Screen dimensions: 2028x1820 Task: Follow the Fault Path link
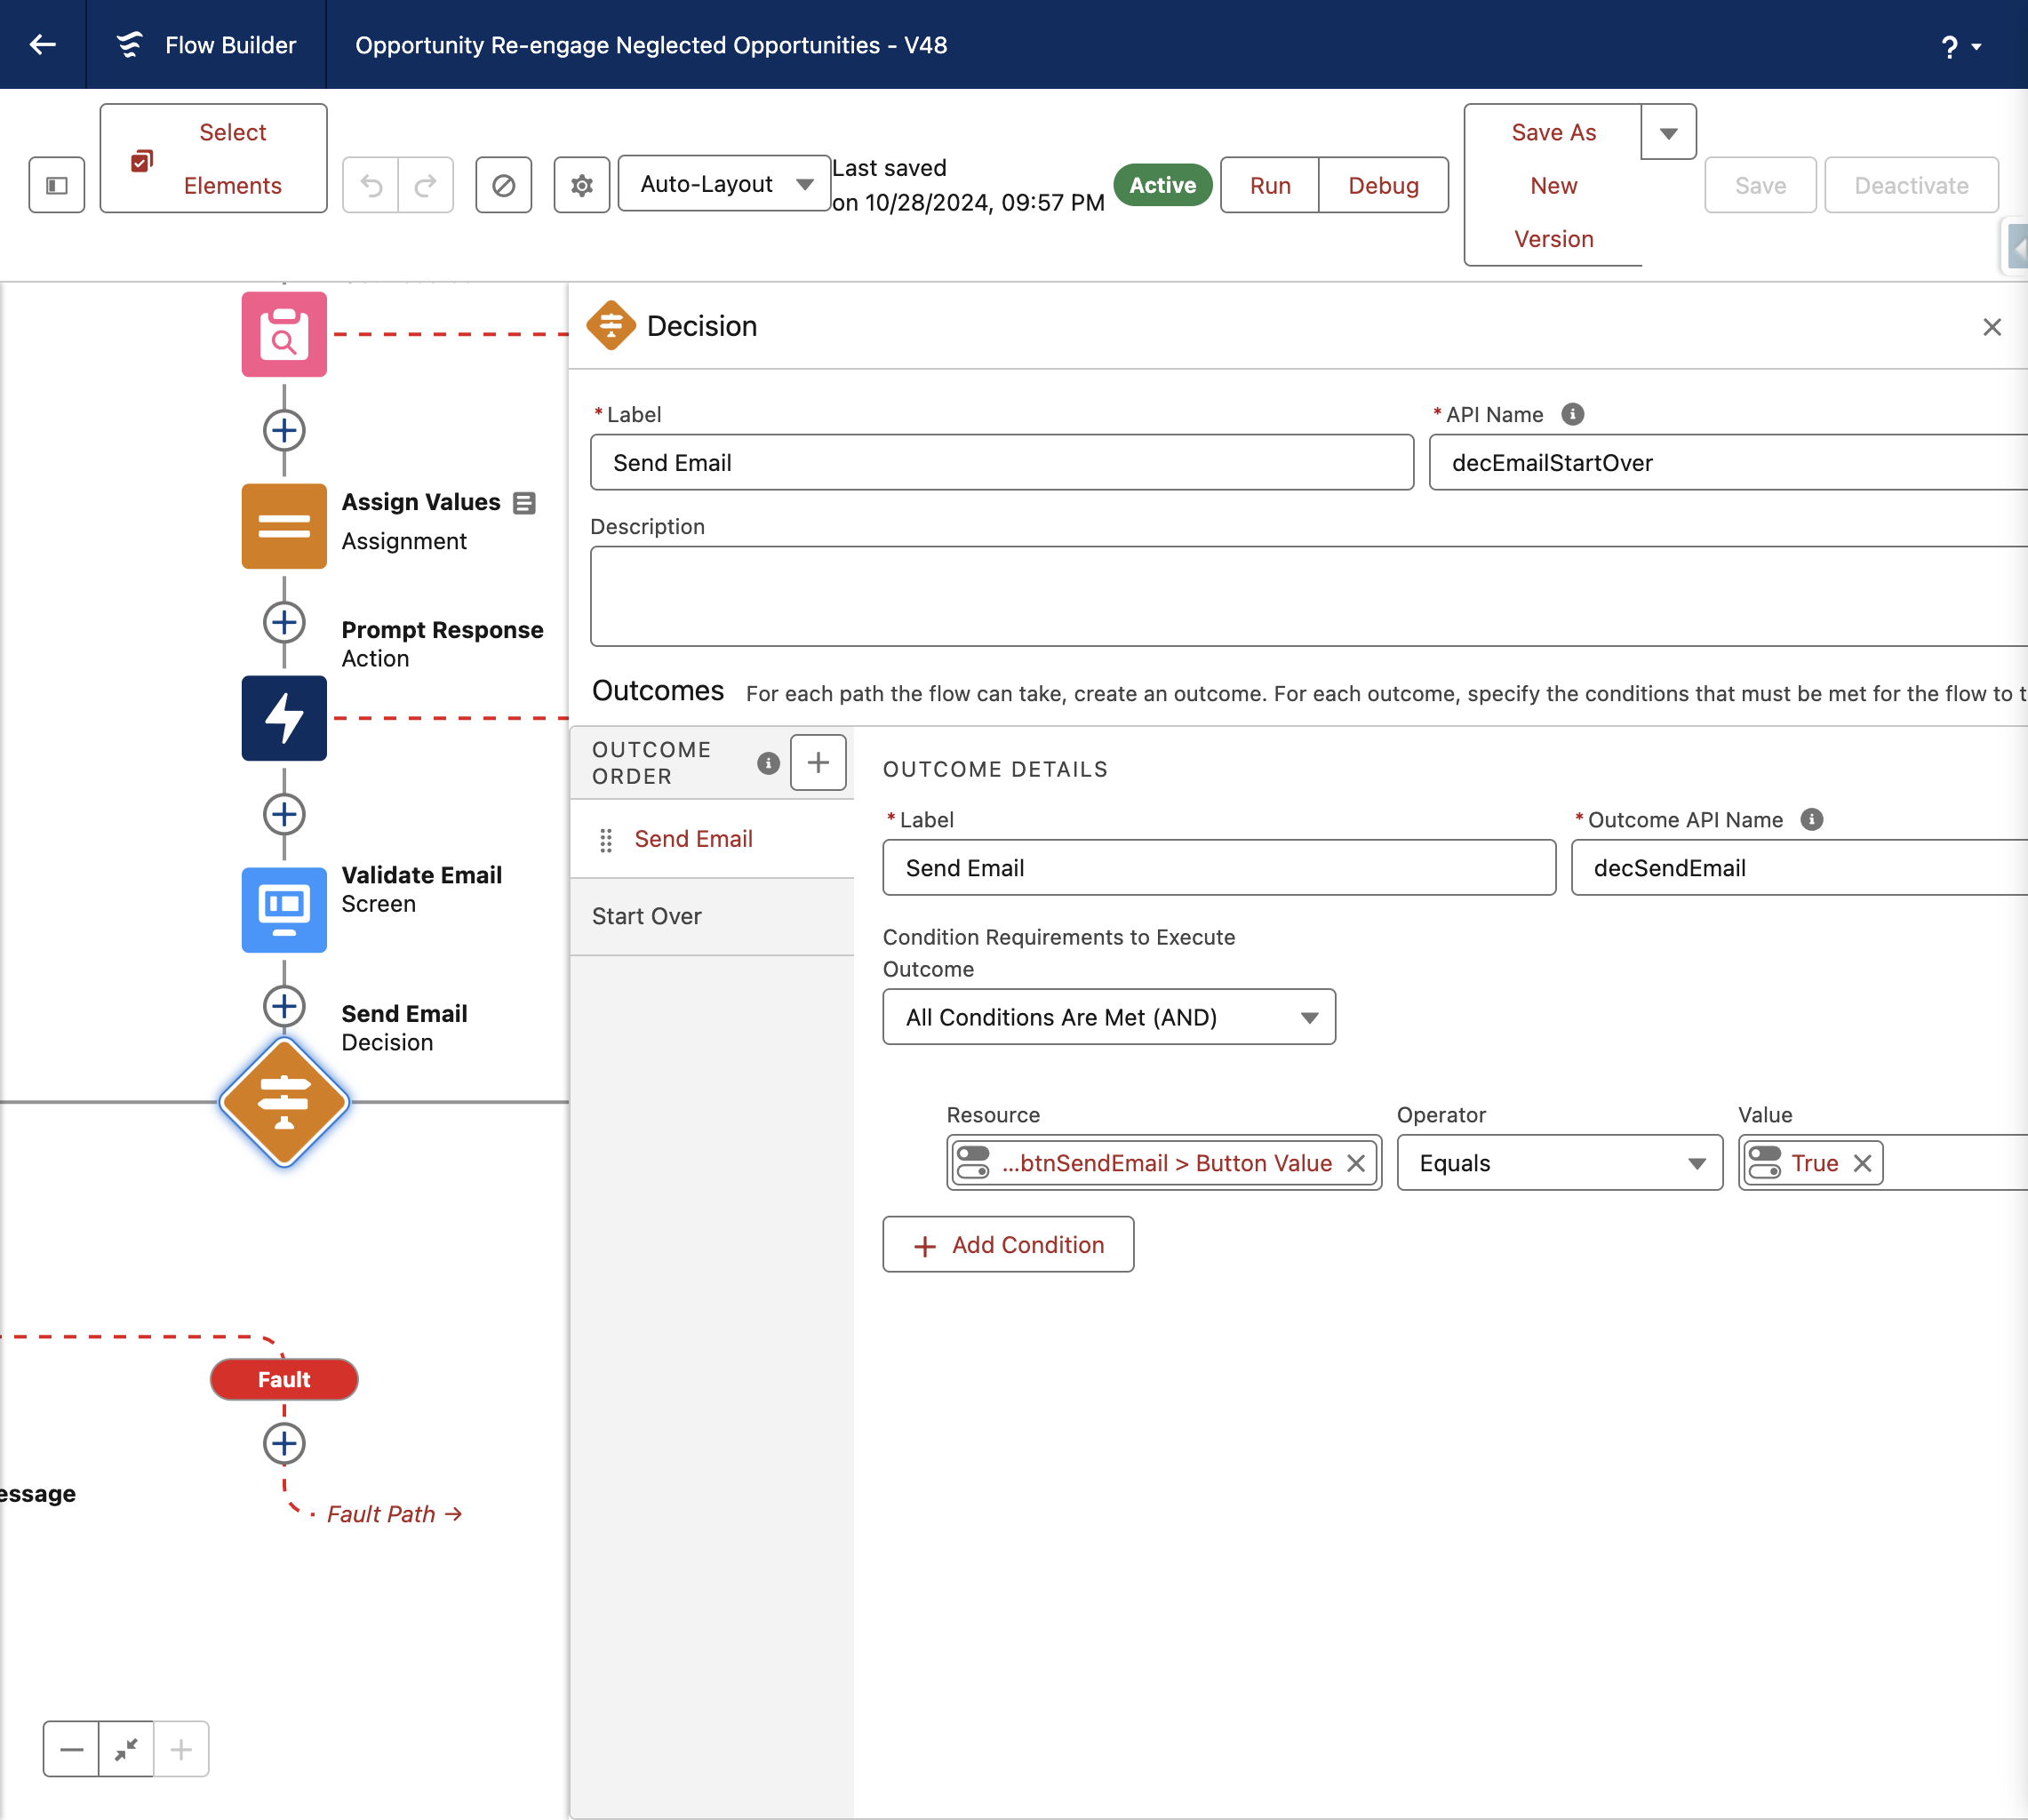[394, 1514]
